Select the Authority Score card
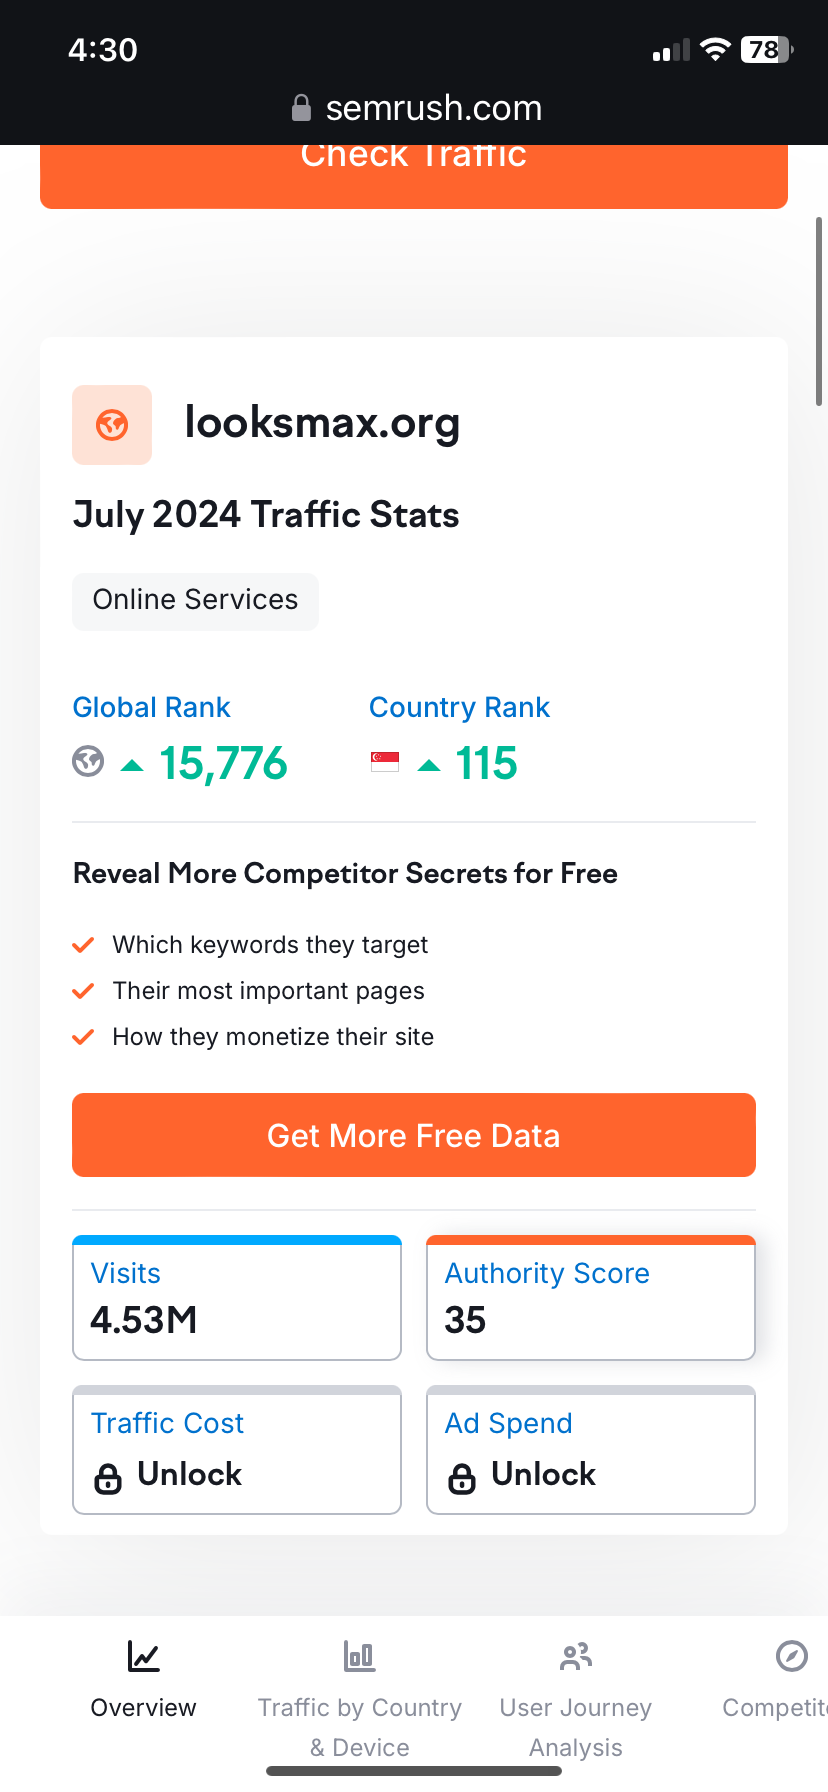This screenshot has width=828, height=1792. tap(590, 1299)
